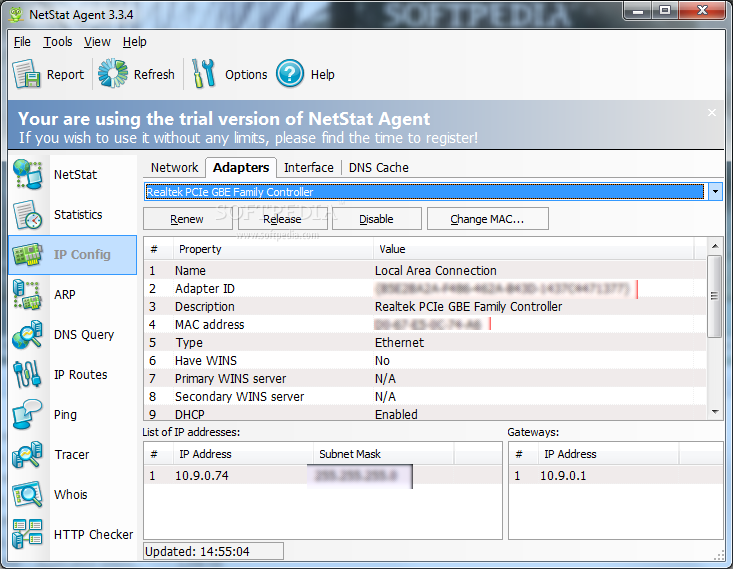Switch to the Adapters tab

pos(241,167)
